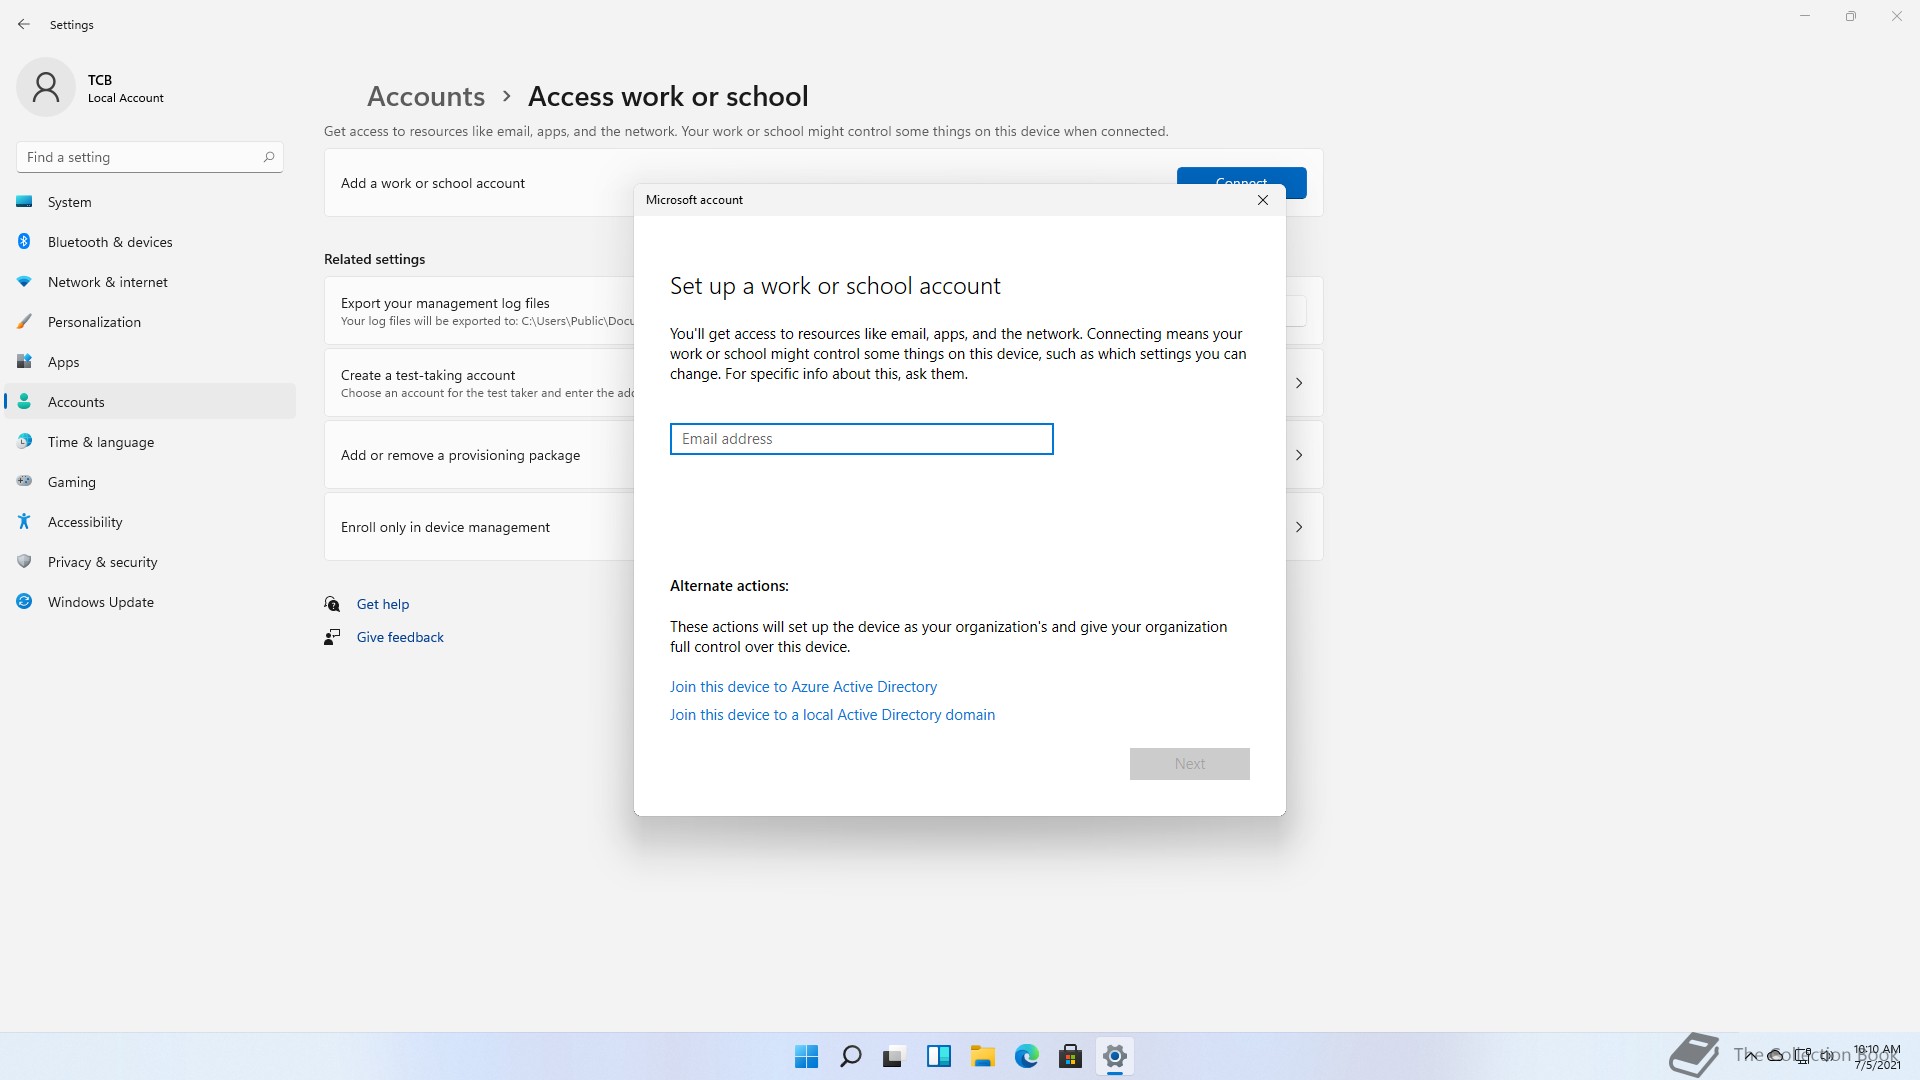
Task: Click the Give feedback icon
Action: (332, 637)
